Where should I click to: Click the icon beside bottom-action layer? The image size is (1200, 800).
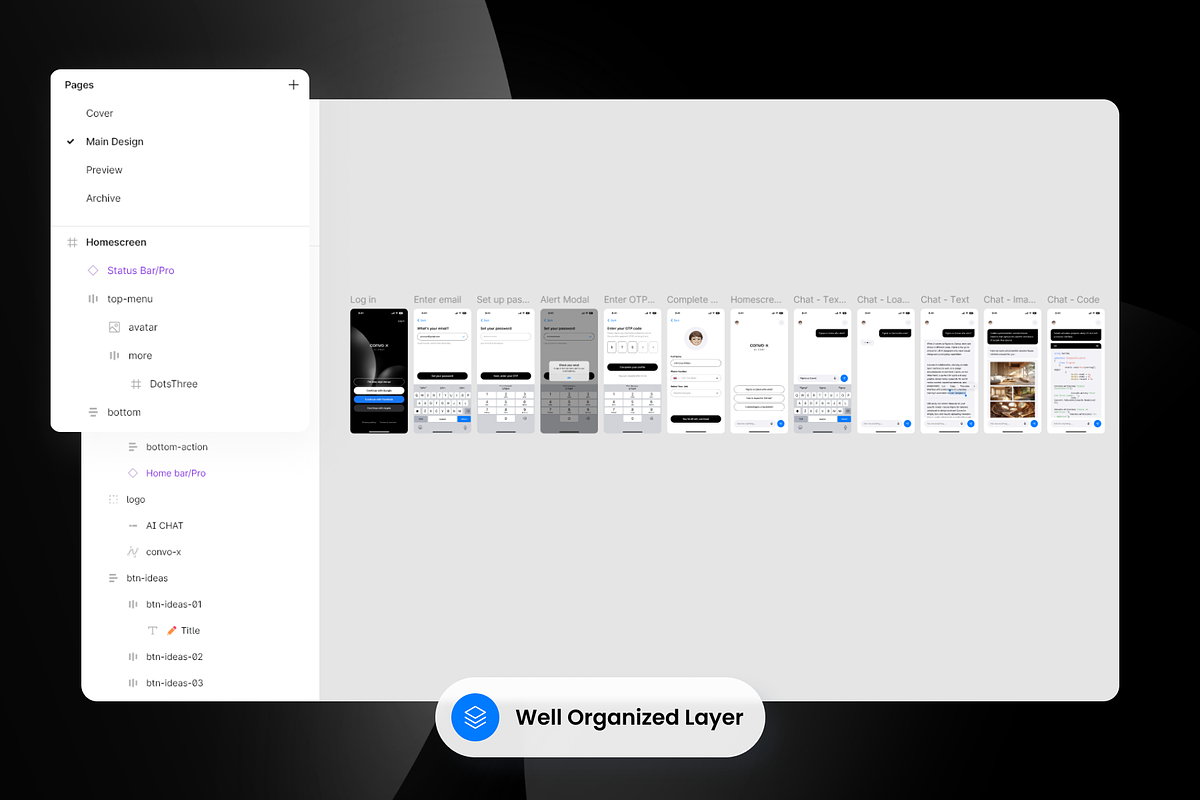coord(133,447)
